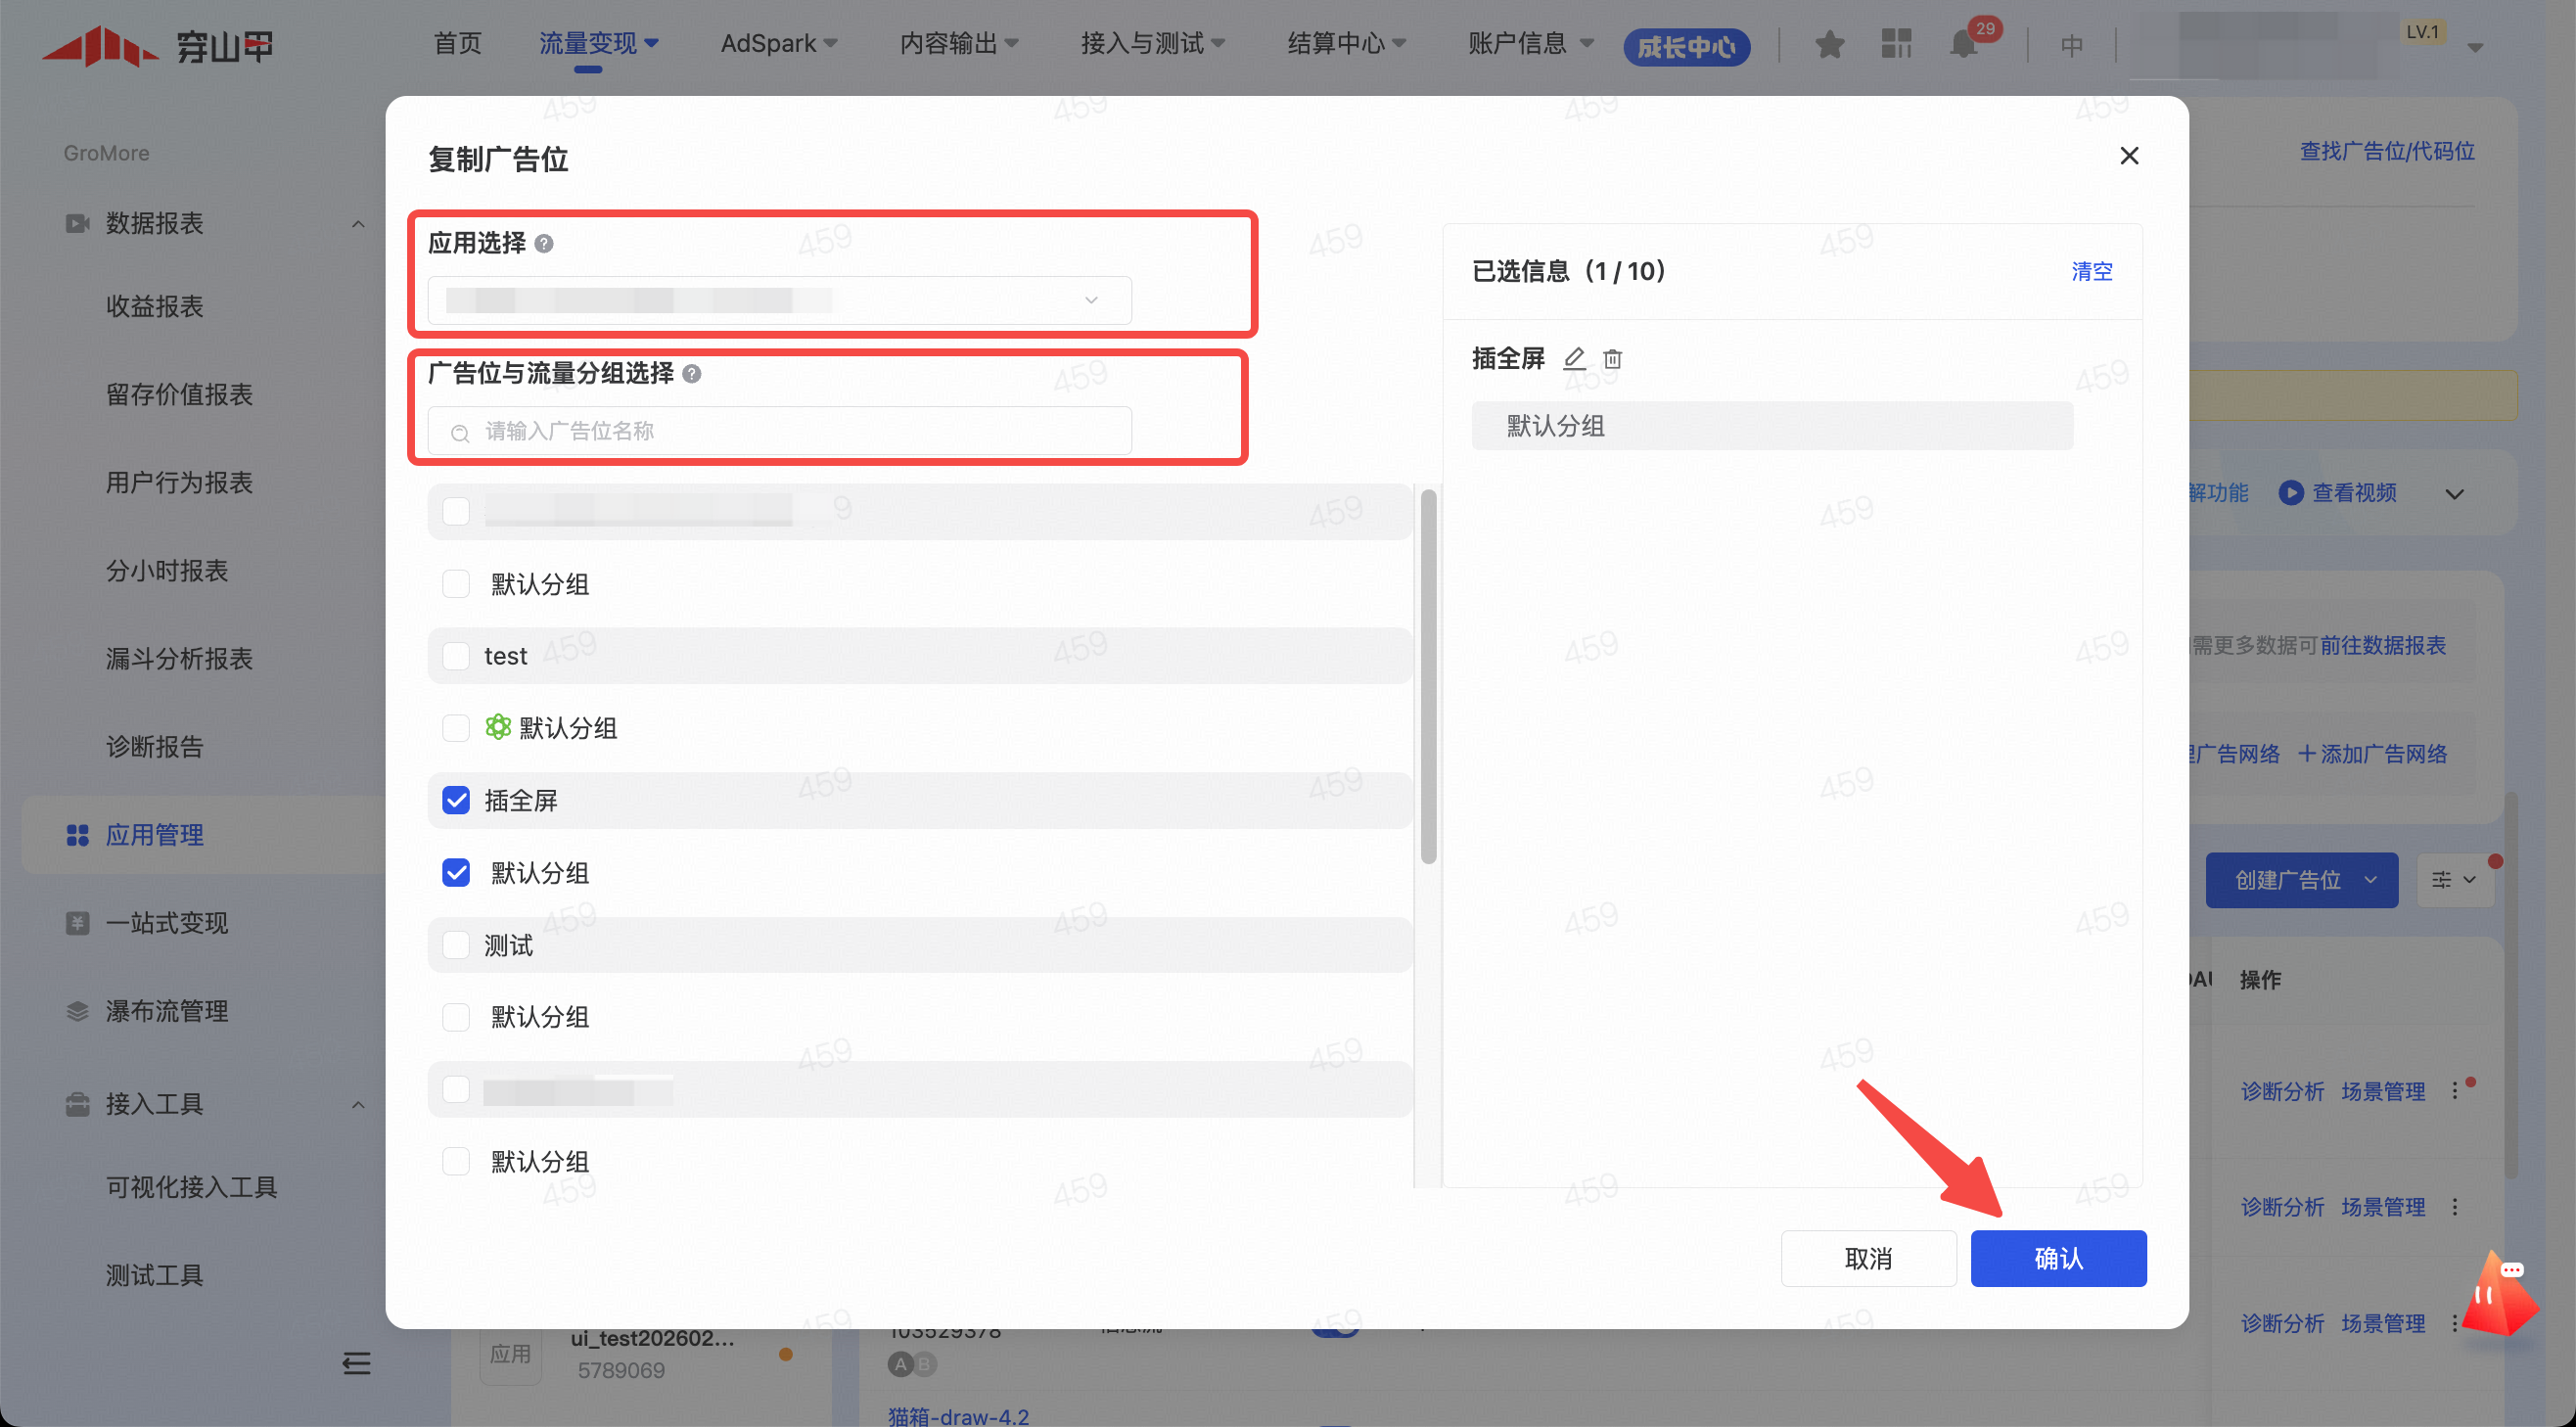Click the 确认 button
The height and width of the screenshot is (1427, 2576).
pos(2058,1258)
